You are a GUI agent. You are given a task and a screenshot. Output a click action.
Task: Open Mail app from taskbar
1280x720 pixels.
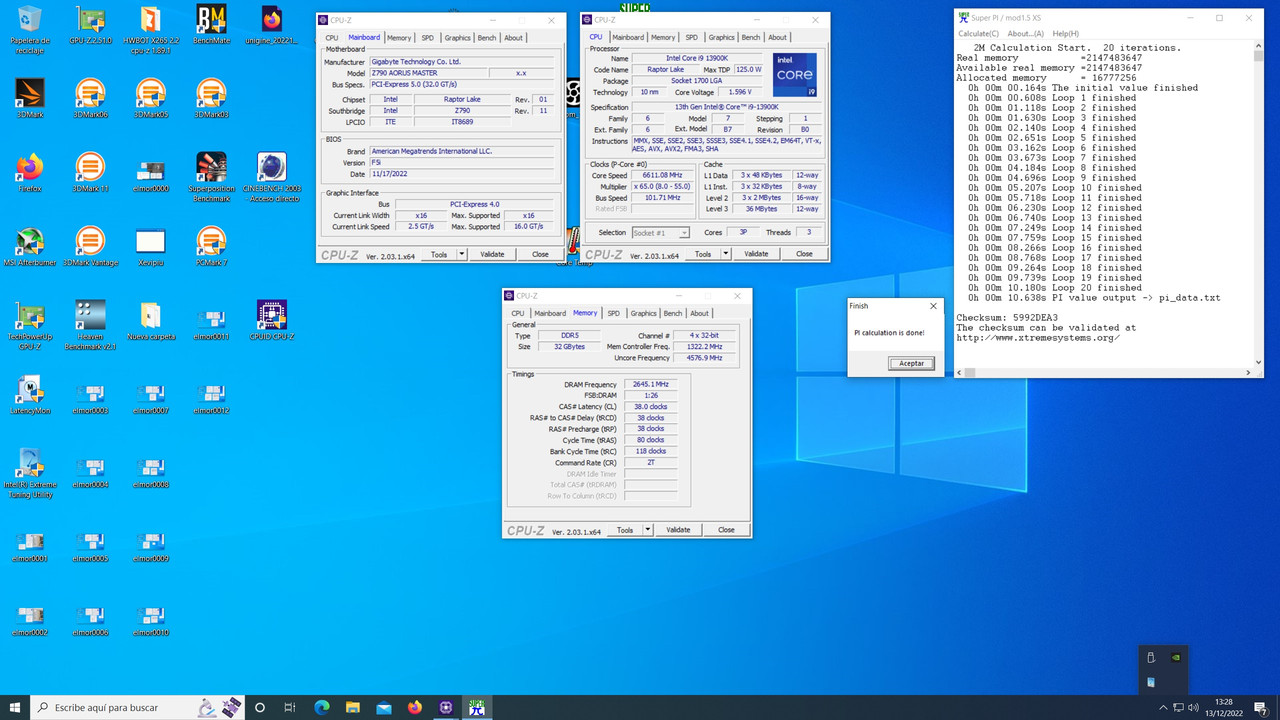click(384, 707)
